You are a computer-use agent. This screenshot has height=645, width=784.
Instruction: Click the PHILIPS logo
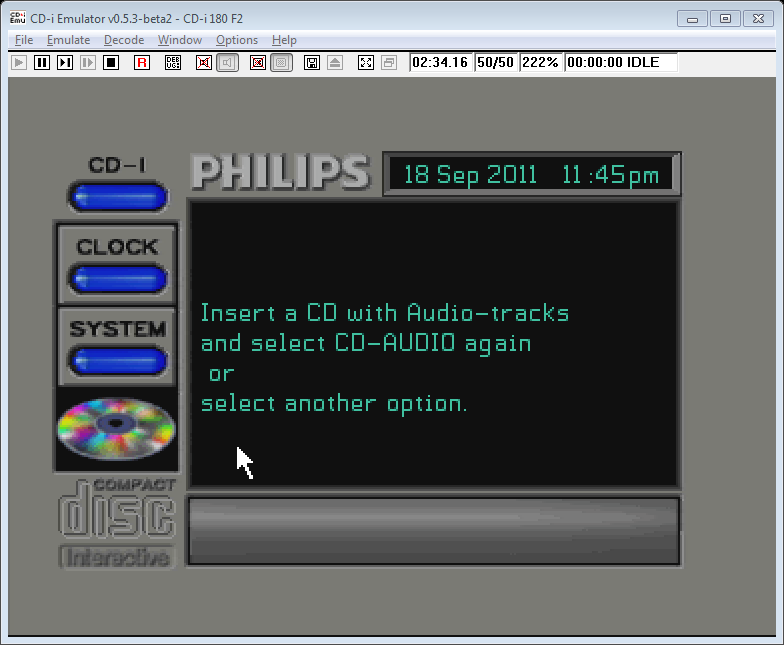280,172
